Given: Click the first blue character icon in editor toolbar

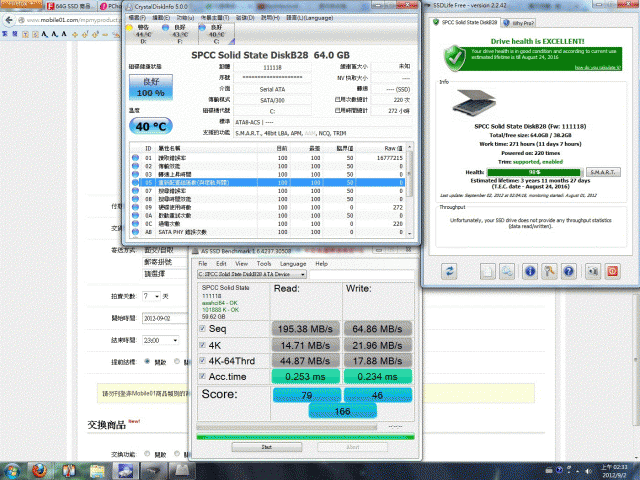Looking at the screenshot, I should 5,34.
